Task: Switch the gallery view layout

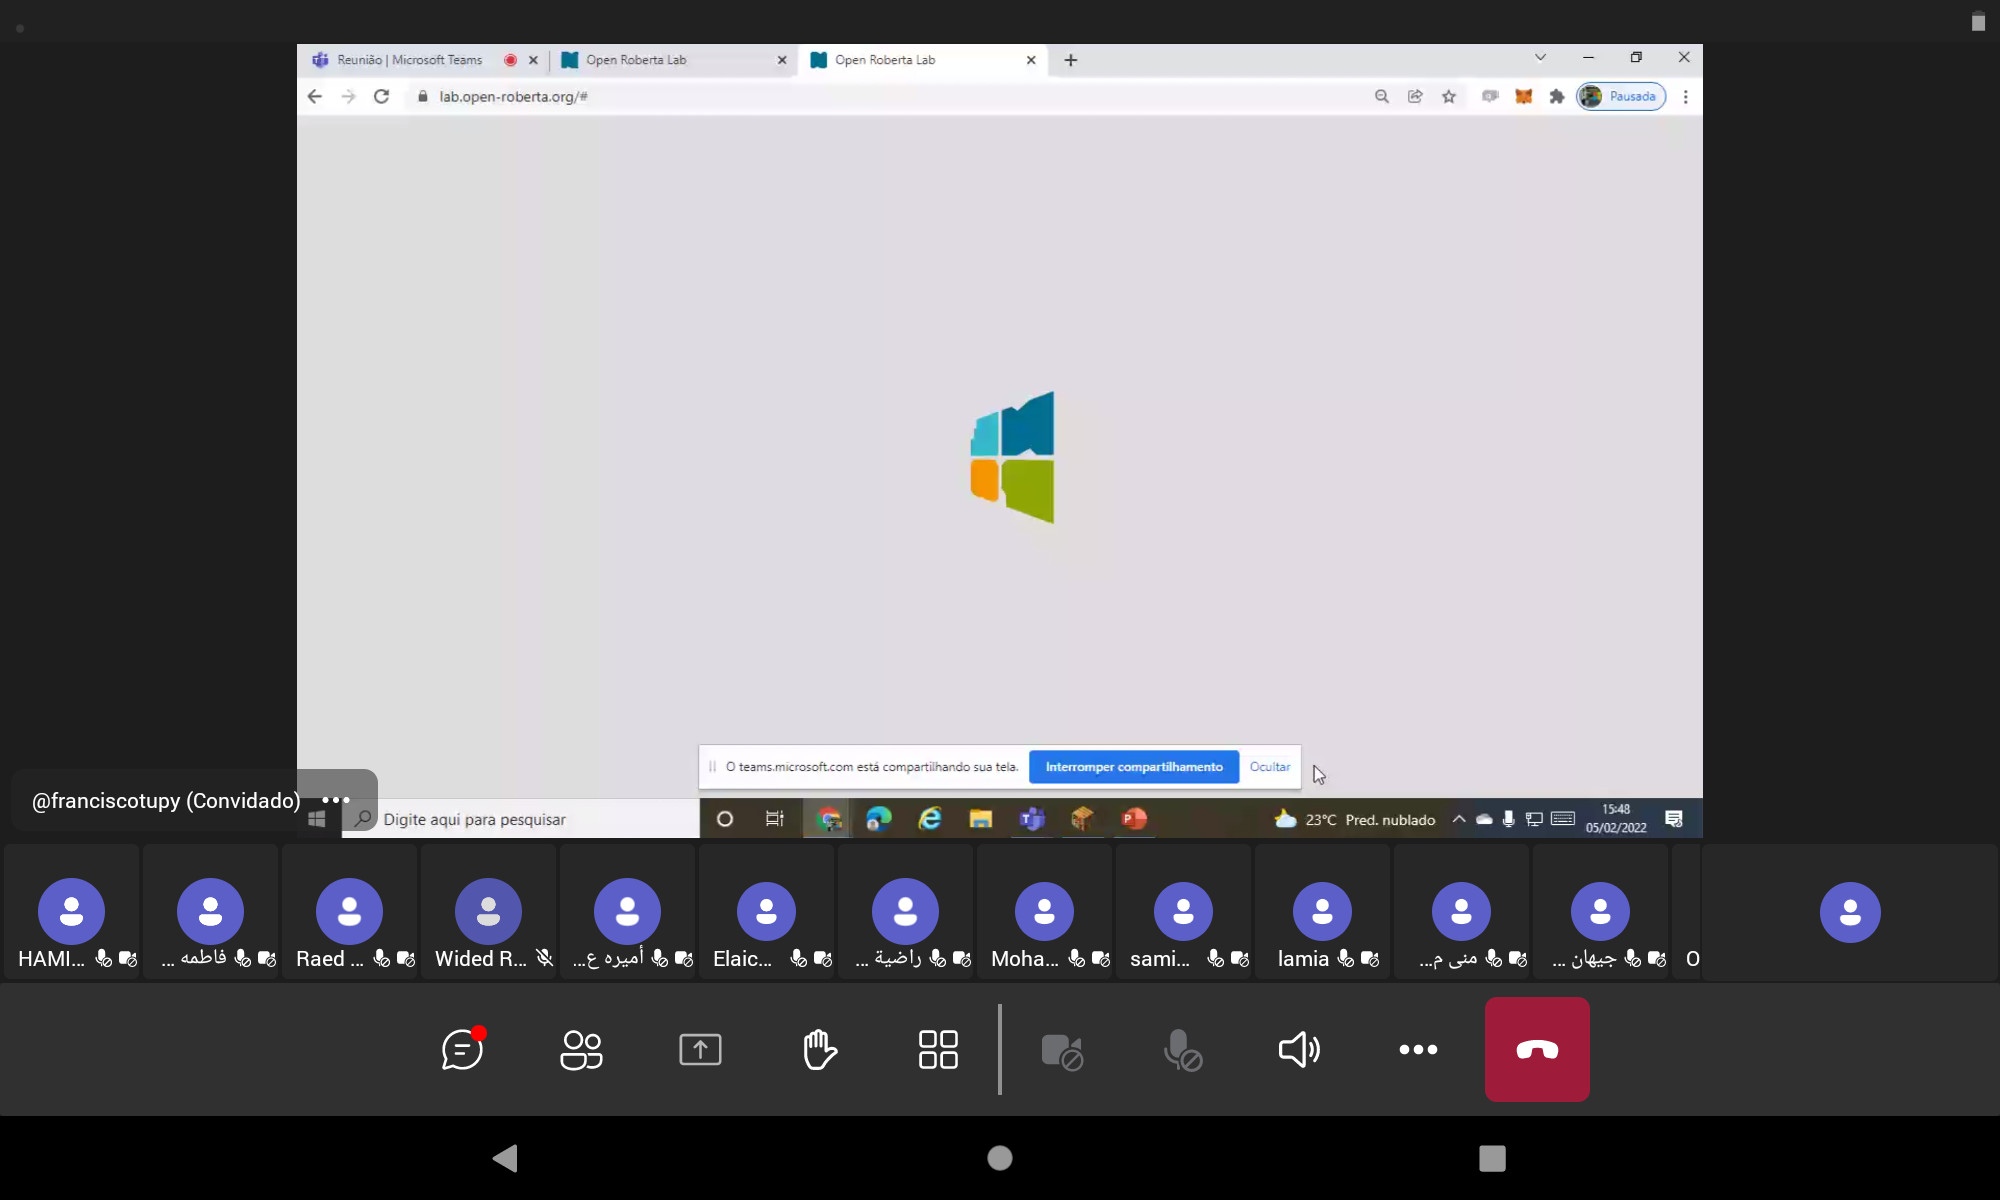Action: pyautogui.click(x=938, y=1049)
